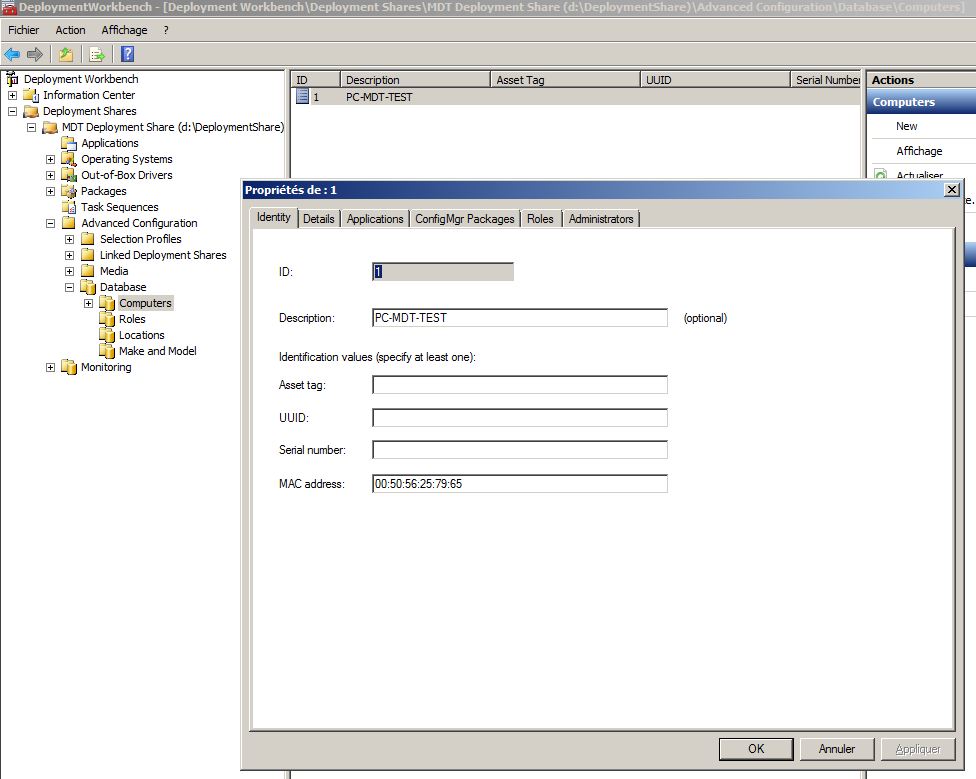Viewport: 976px width, 779px height.
Task: Click the blue Back arrow in toolbar
Action: point(12,54)
